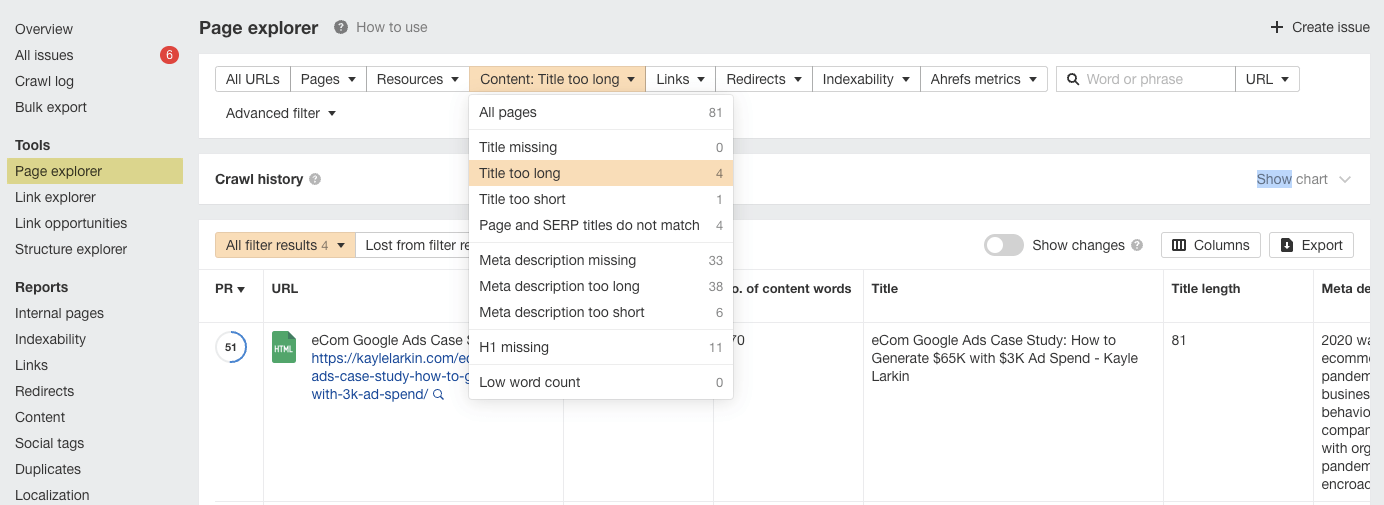The width and height of the screenshot is (1384, 505).
Task: Choose Page and SERP titles do not match
Action: click(601, 225)
